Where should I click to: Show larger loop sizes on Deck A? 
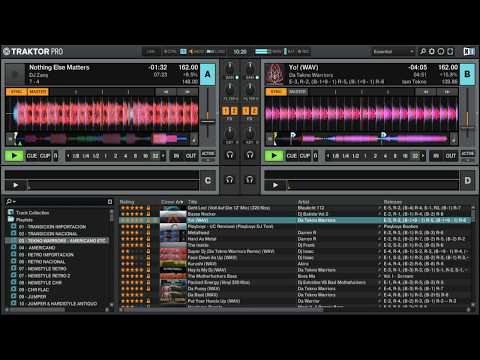click(x=163, y=156)
